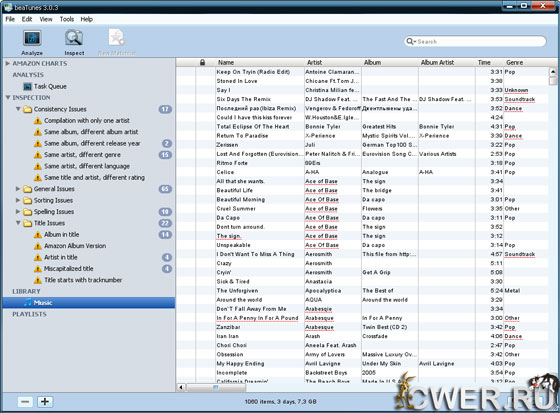
Task: Sort by the Album column header
Action: pyautogui.click(x=390, y=63)
